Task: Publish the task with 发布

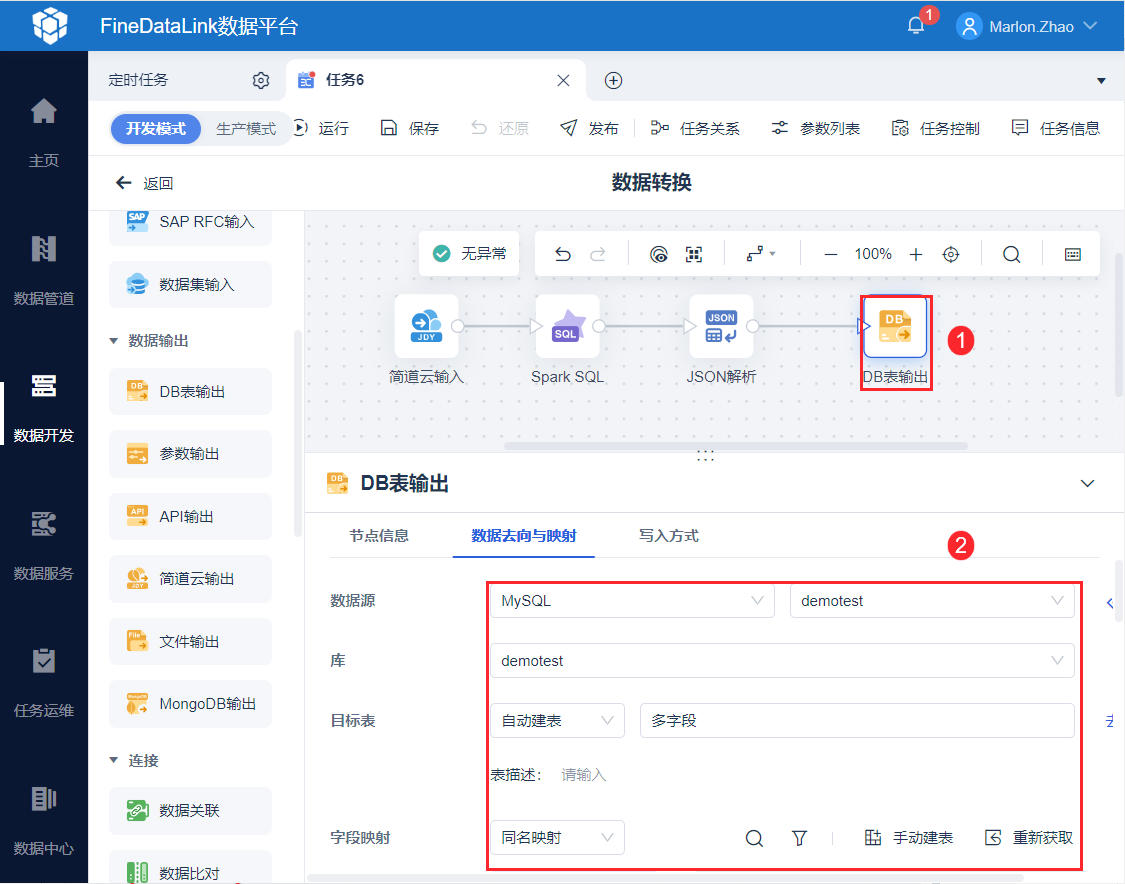Action: [x=589, y=128]
